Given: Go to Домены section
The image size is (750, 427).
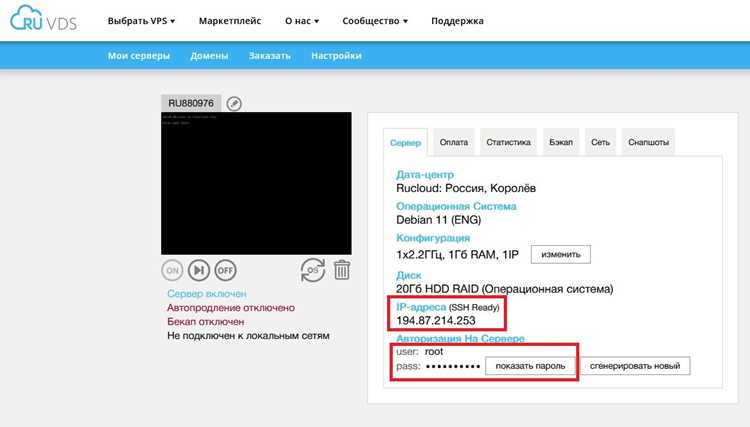Looking at the screenshot, I should [x=209, y=56].
